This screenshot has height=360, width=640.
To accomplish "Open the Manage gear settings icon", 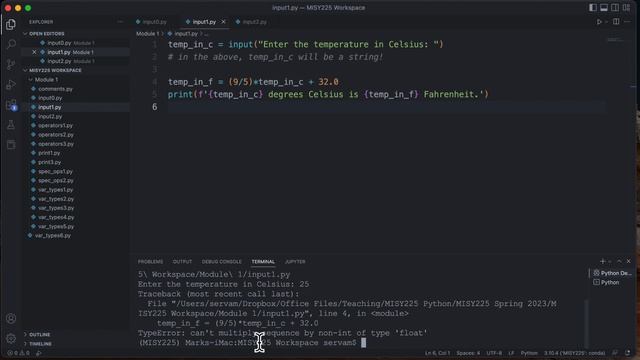I will click(x=11, y=338).
